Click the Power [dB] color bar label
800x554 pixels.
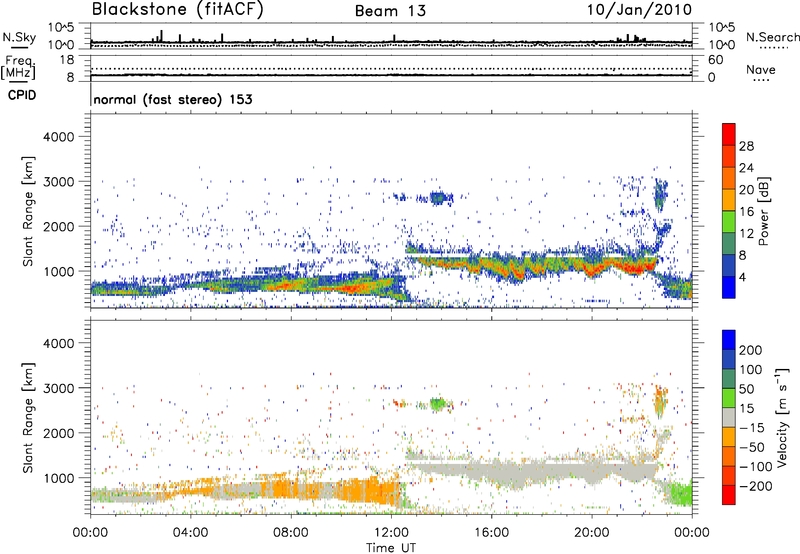(x=763, y=211)
